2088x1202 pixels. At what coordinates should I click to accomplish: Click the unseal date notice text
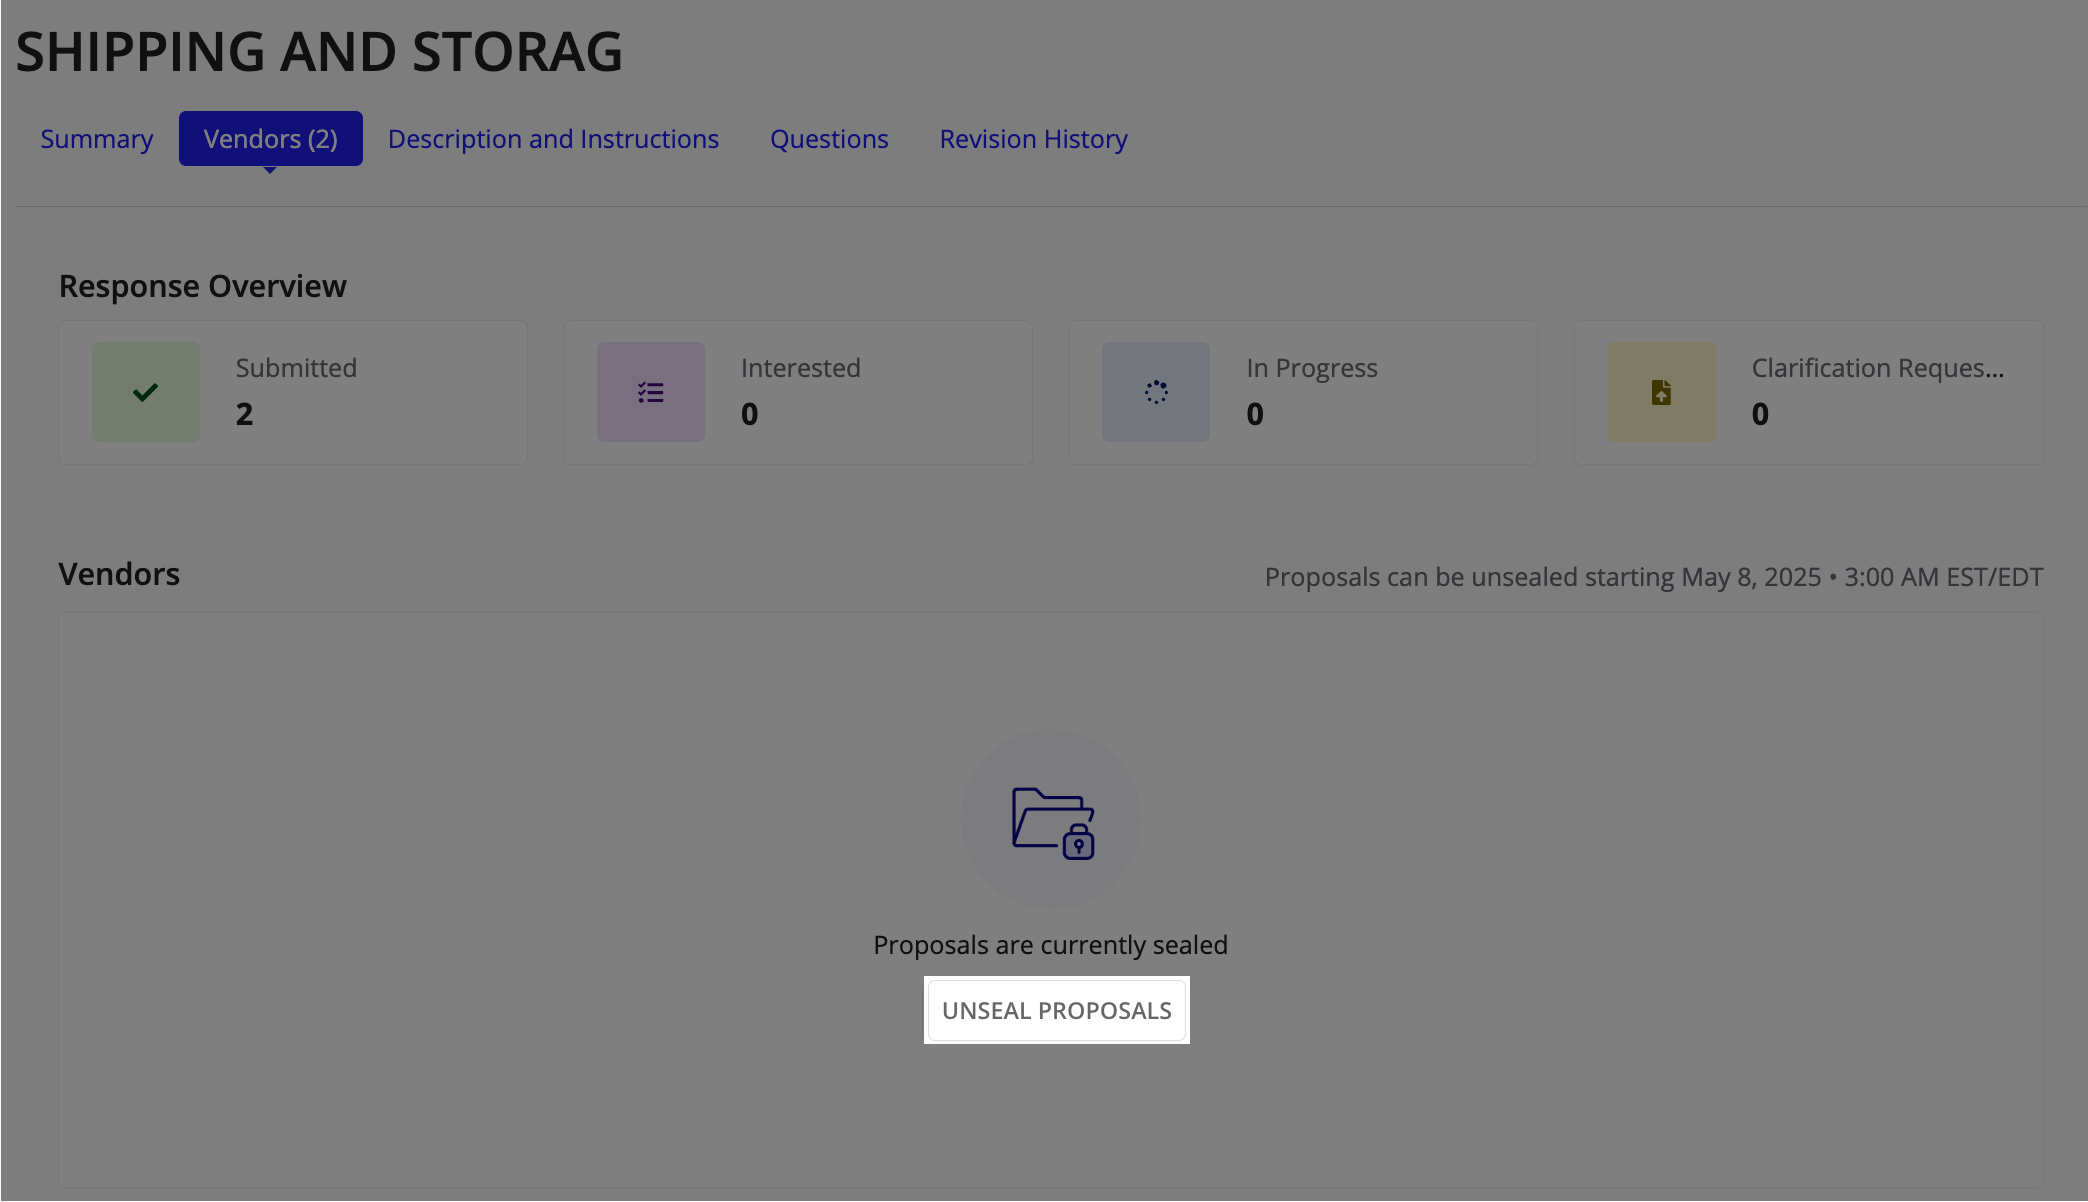(1654, 577)
